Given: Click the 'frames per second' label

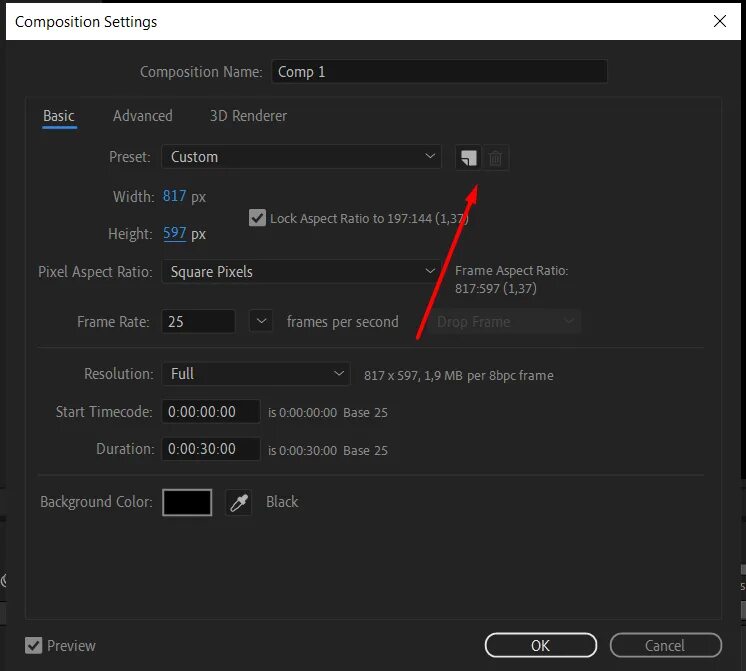Looking at the screenshot, I should pos(343,322).
